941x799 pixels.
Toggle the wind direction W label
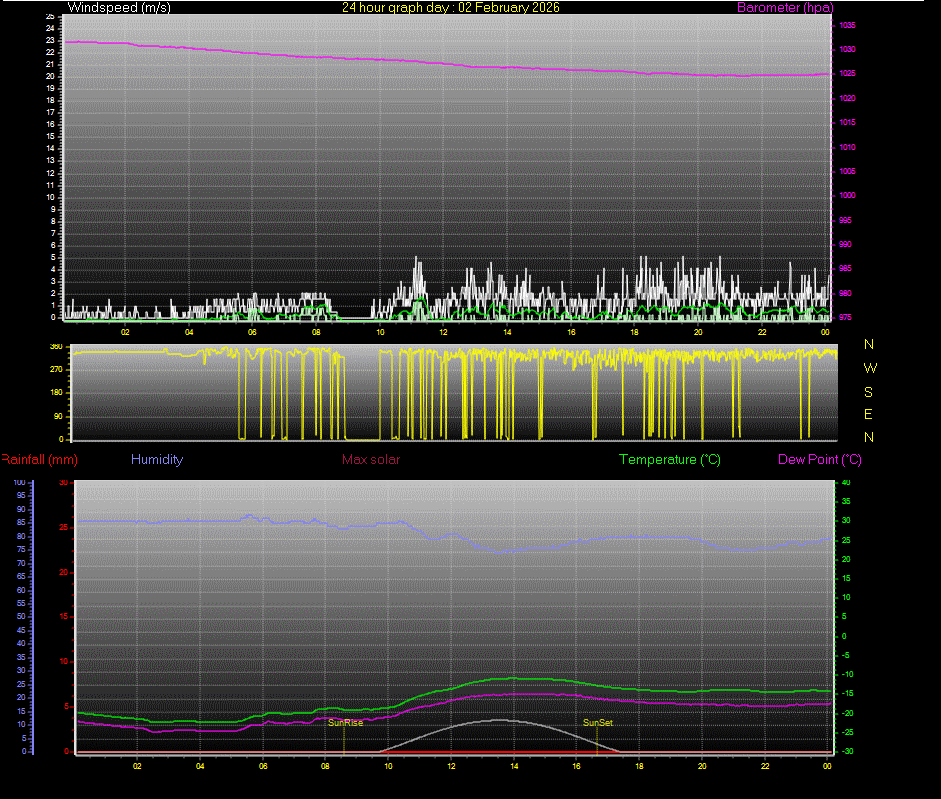pyautogui.click(x=868, y=368)
